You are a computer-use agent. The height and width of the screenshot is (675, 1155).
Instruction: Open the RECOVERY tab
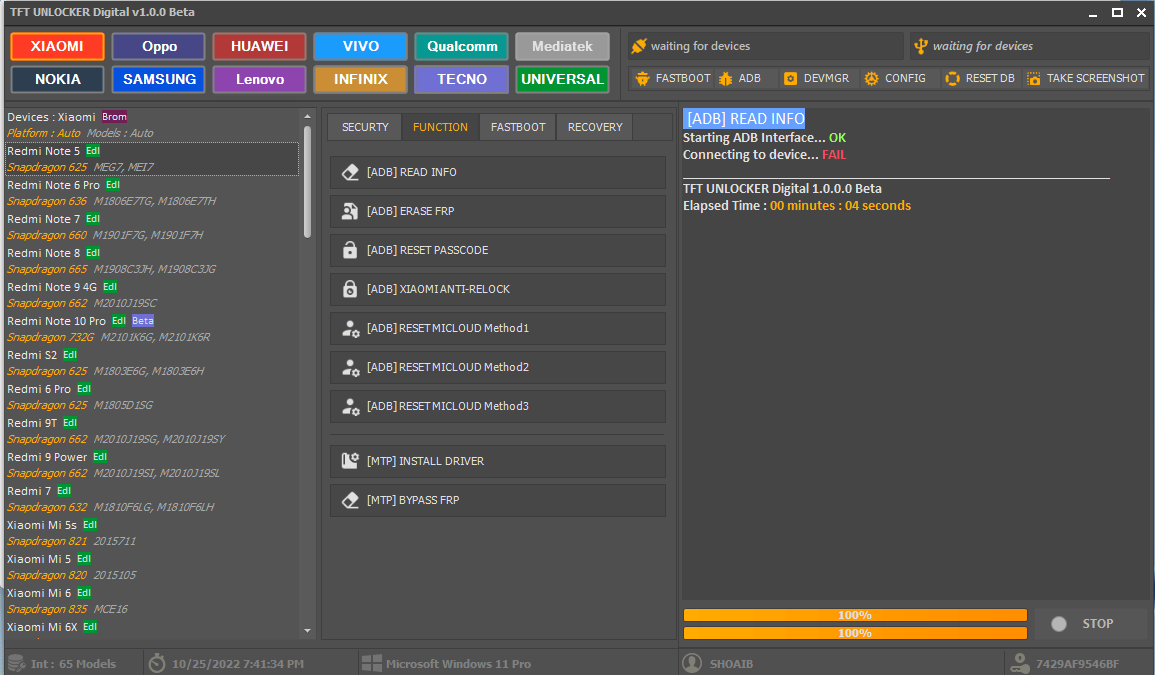coord(595,127)
